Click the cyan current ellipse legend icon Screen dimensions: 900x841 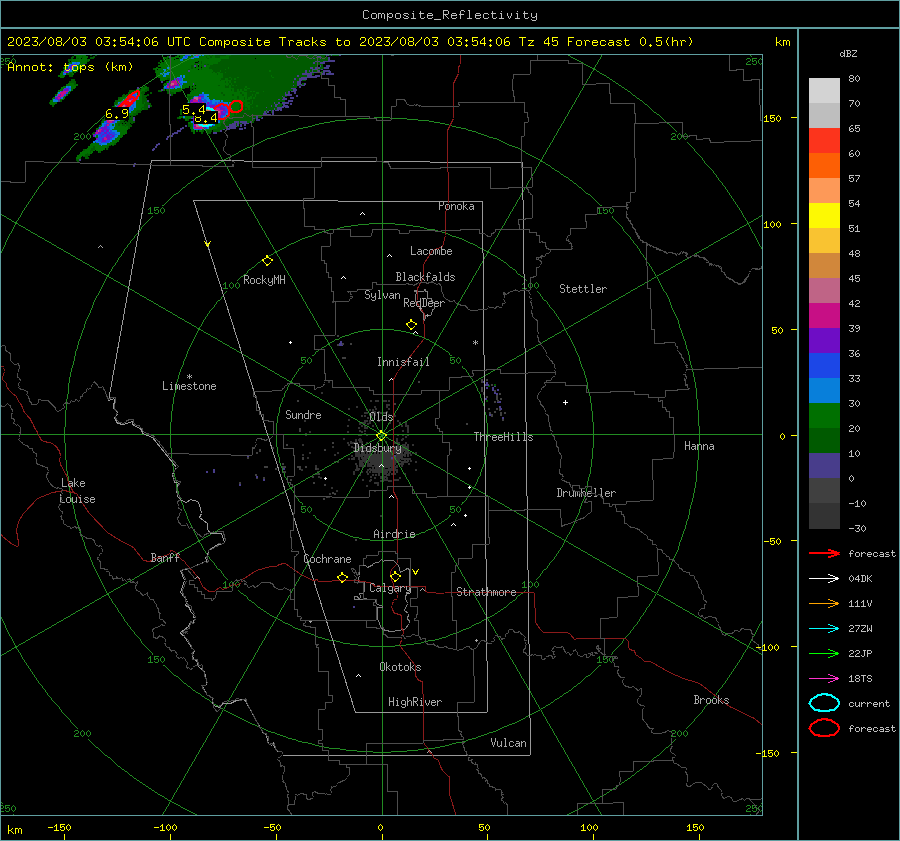click(x=824, y=703)
